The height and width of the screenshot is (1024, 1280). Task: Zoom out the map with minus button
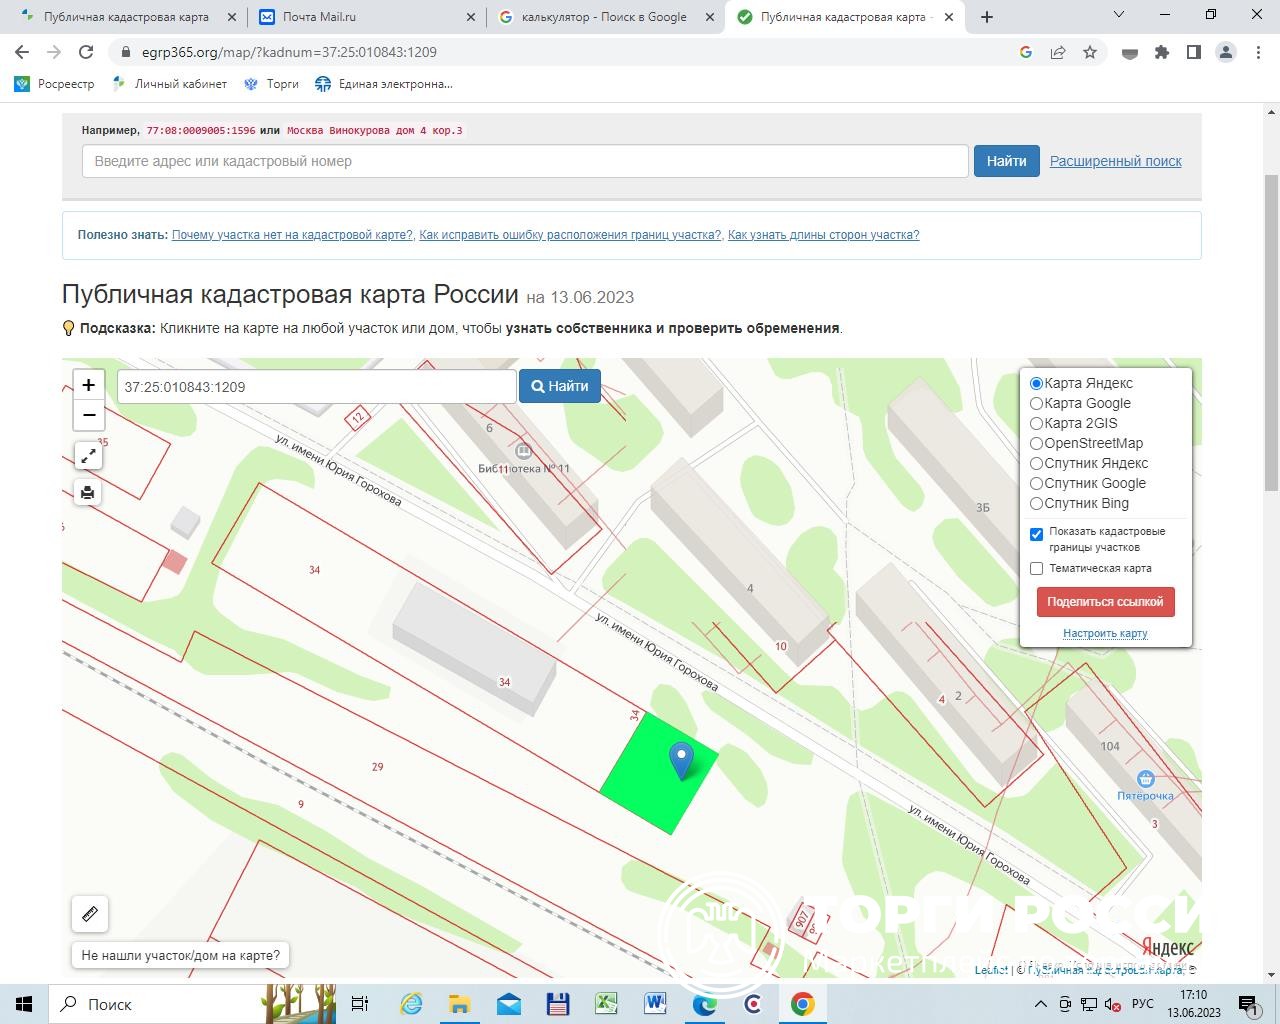coord(89,415)
